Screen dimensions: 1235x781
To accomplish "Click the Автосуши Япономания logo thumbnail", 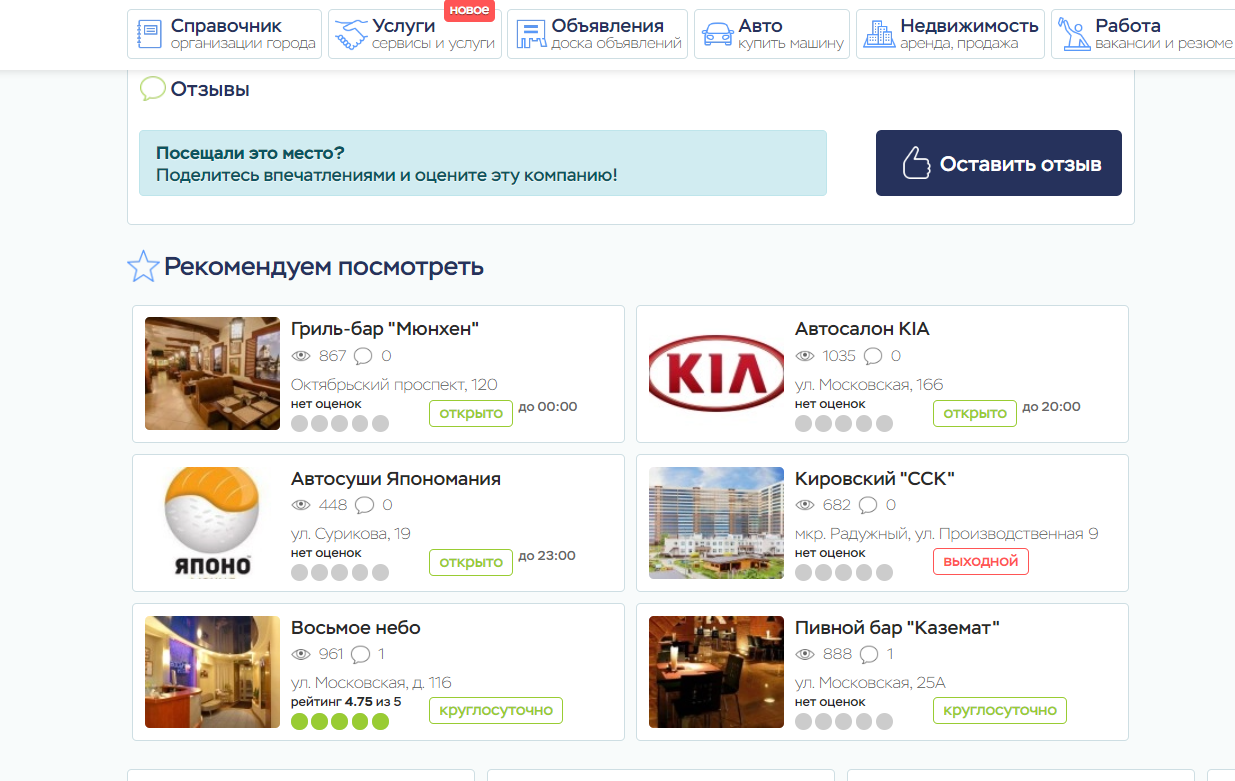I will coord(212,523).
